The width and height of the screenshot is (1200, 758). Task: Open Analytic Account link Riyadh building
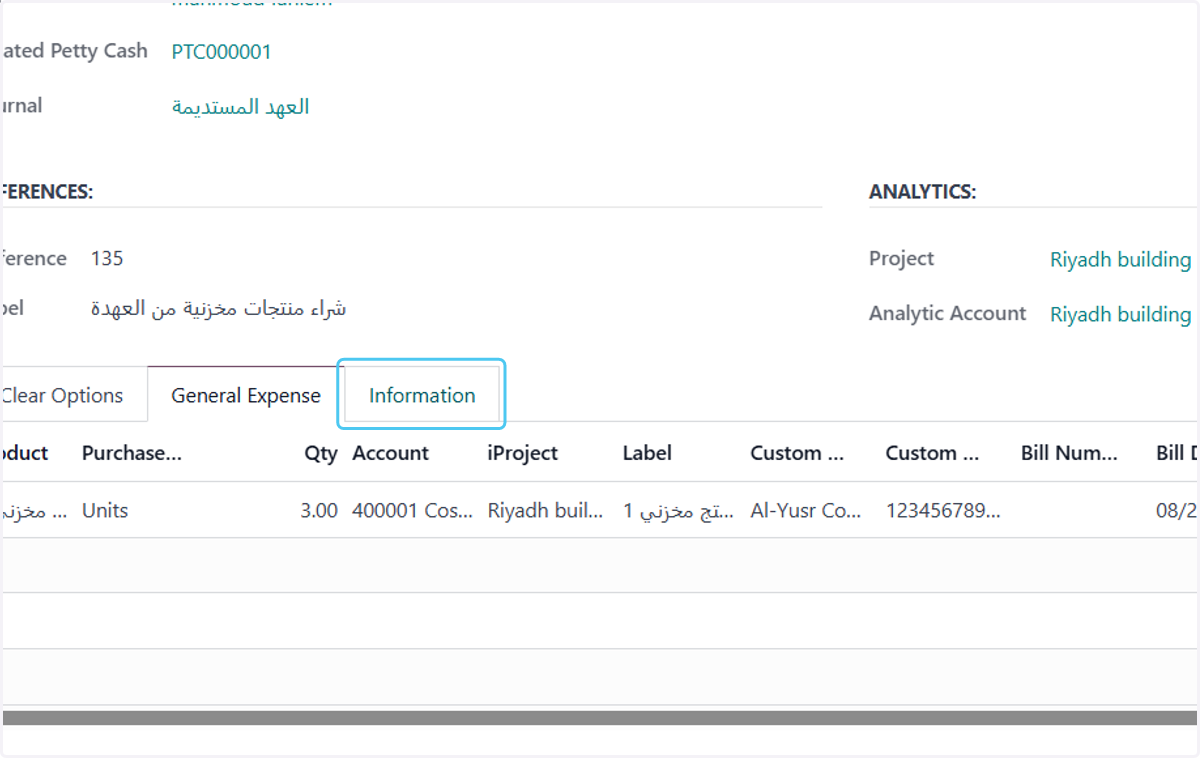click(1120, 315)
